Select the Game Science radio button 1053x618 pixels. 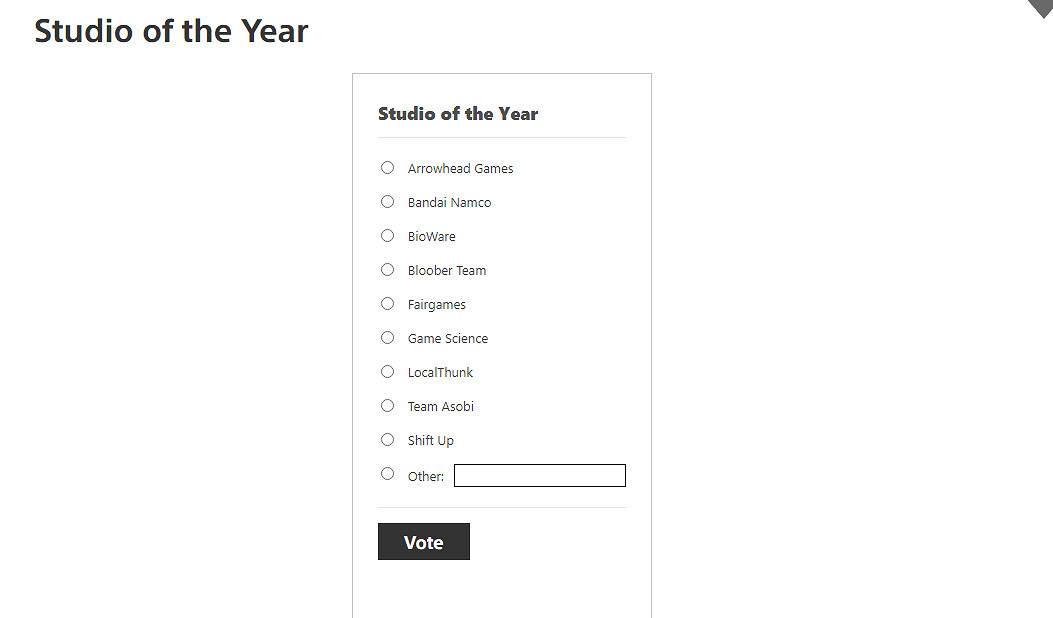click(387, 337)
